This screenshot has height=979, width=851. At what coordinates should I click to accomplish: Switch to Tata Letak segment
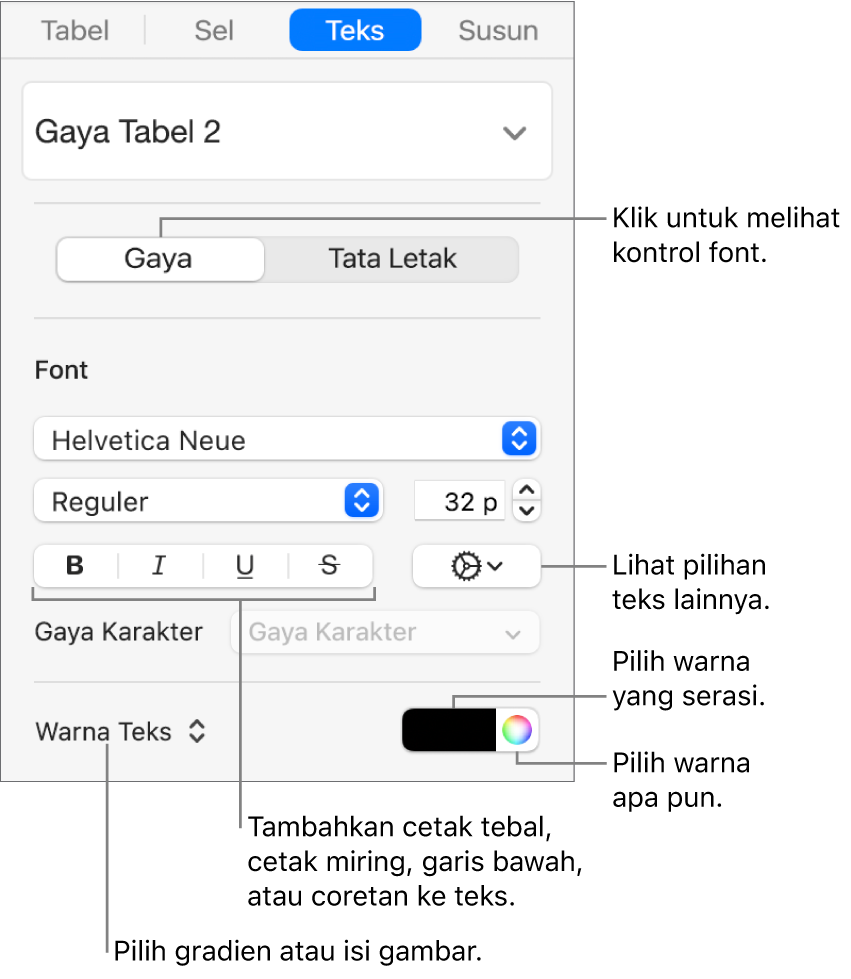[x=392, y=259]
